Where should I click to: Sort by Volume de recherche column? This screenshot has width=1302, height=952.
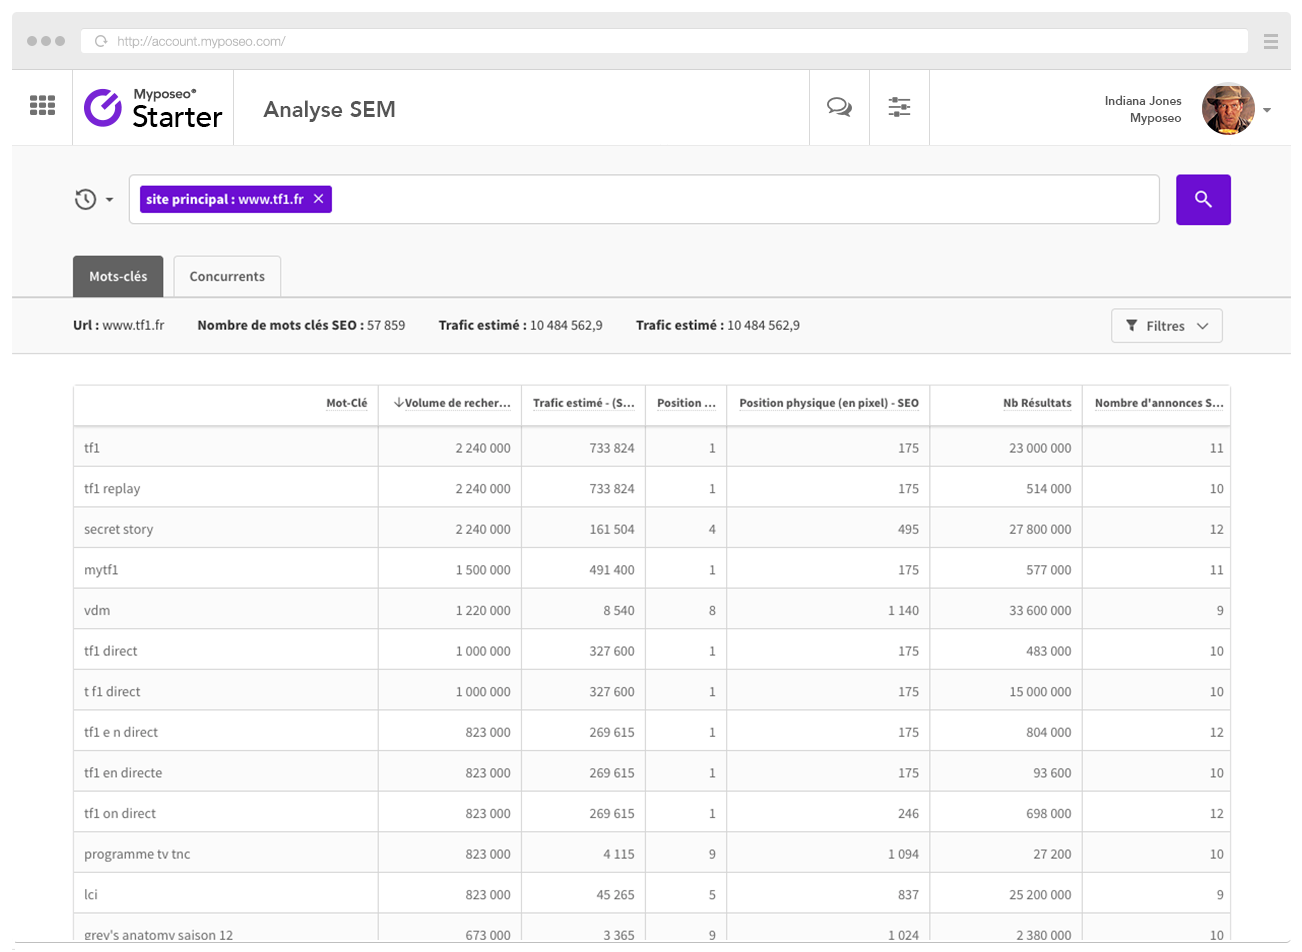click(x=451, y=403)
